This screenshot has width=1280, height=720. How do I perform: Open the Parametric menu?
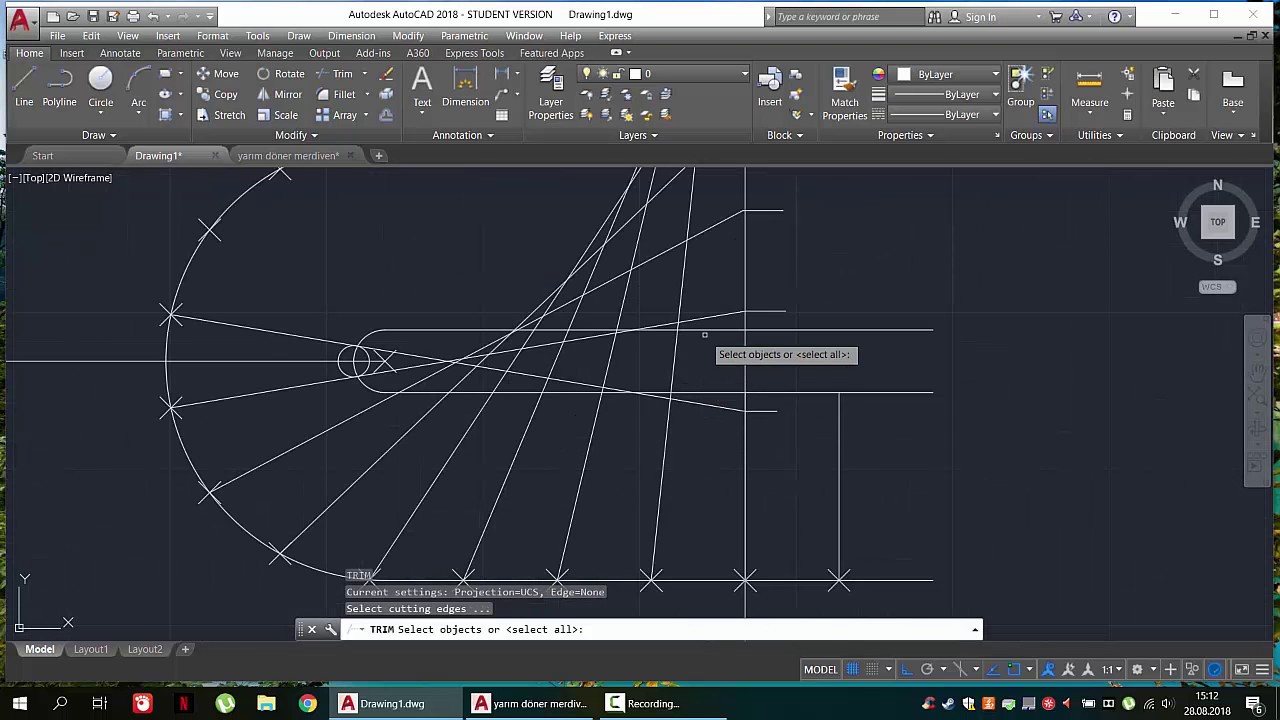click(x=464, y=36)
